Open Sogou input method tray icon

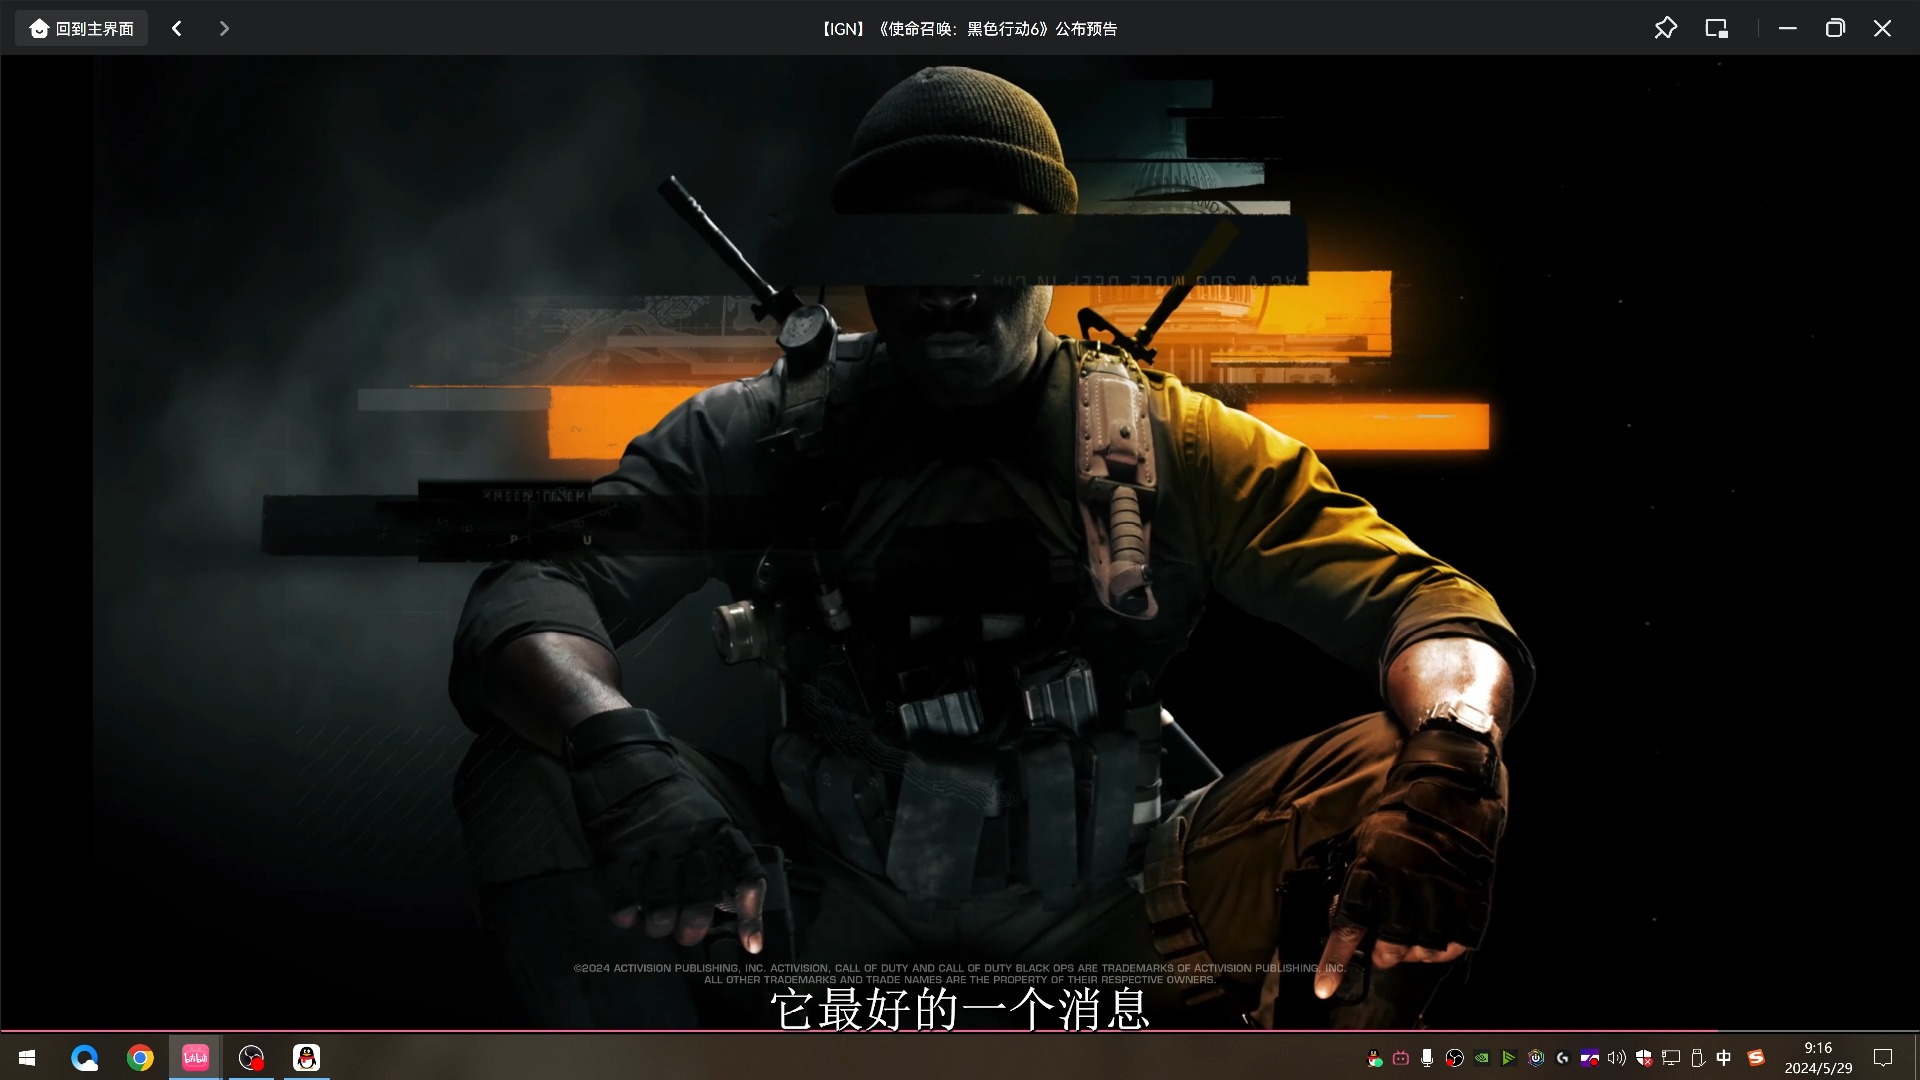pos(1755,1058)
